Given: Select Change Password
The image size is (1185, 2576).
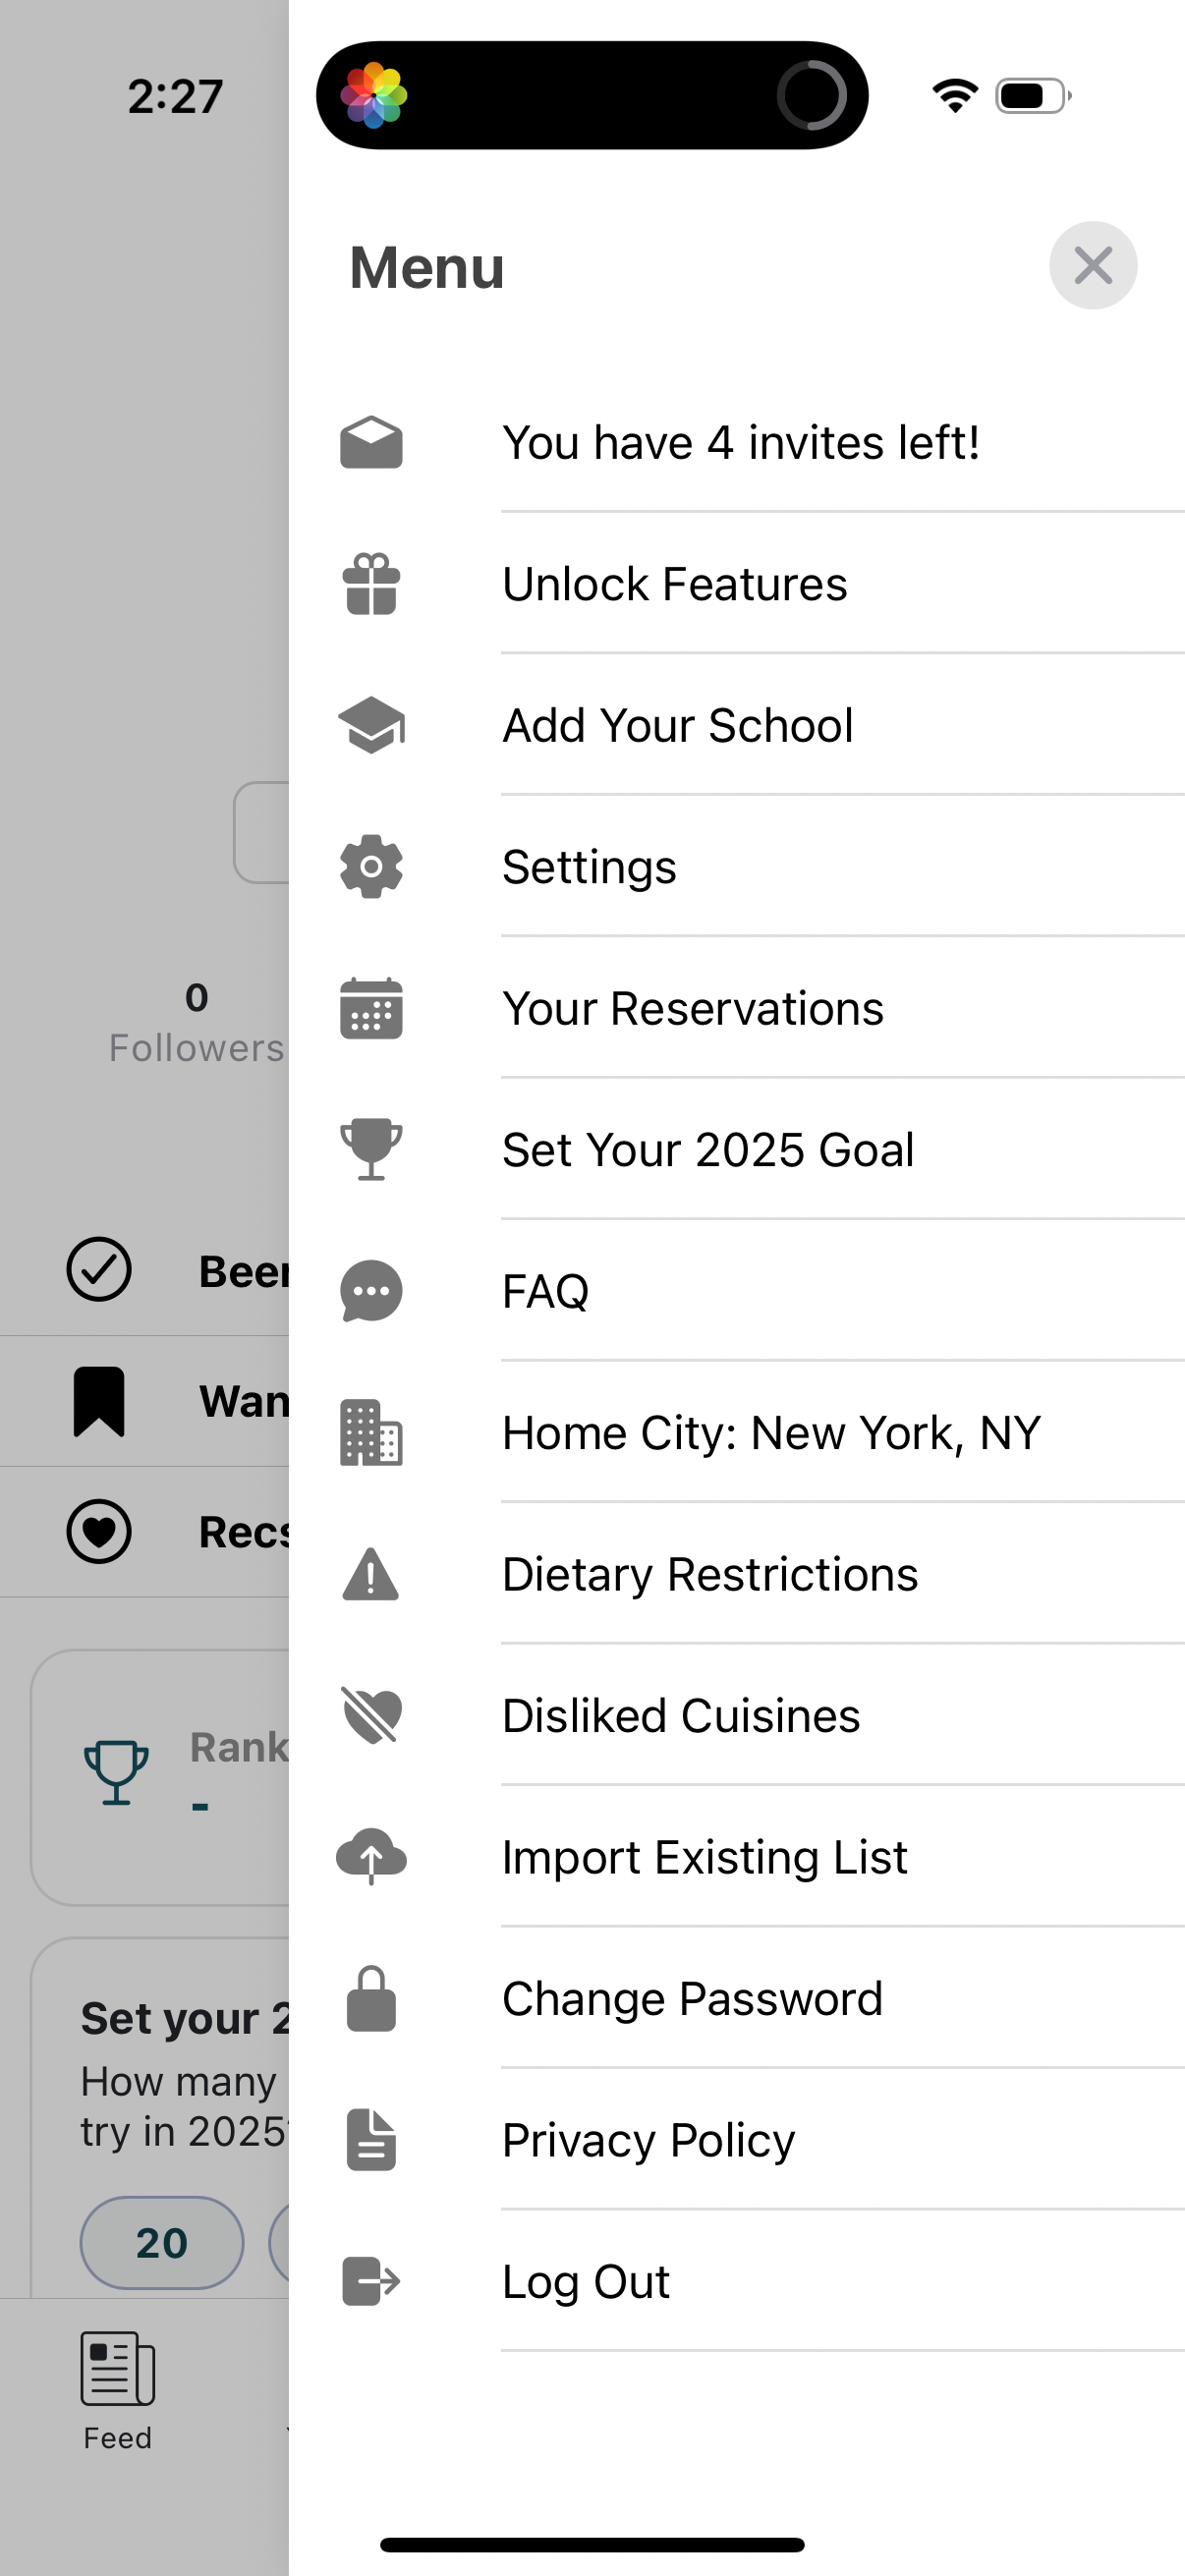Looking at the screenshot, I should coord(692,1999).
